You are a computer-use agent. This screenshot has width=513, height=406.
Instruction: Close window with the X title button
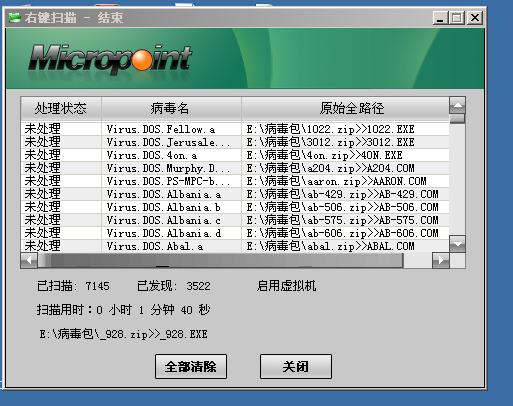pos(475,18)
